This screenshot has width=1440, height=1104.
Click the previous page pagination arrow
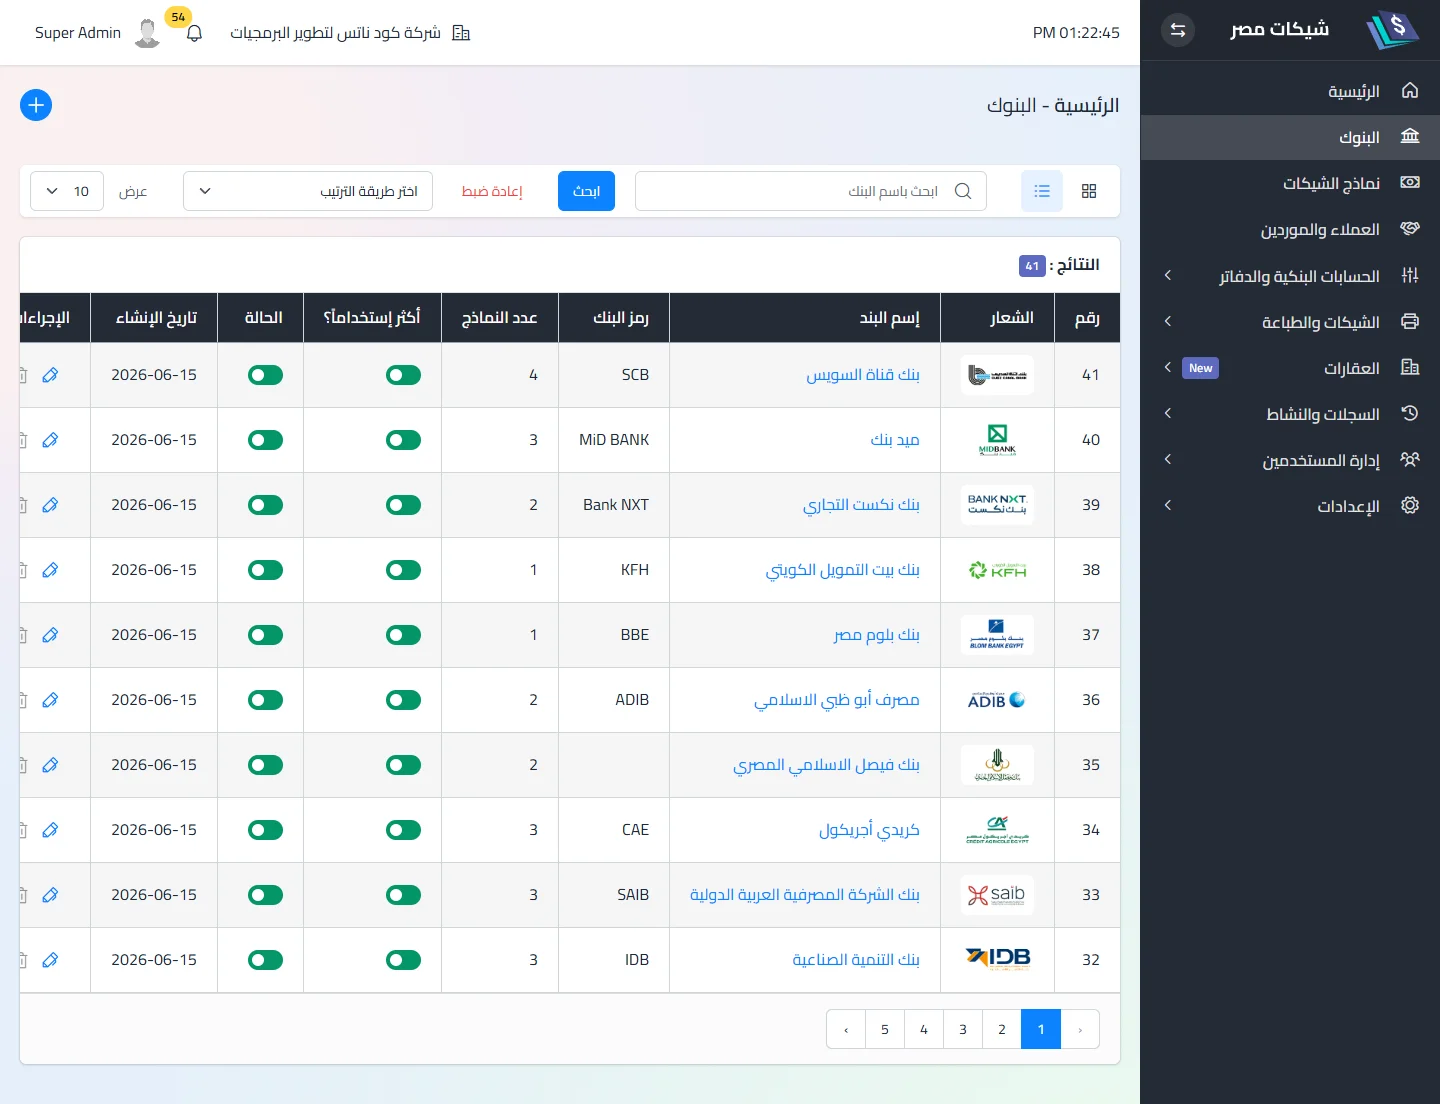coord(1080,1029)
